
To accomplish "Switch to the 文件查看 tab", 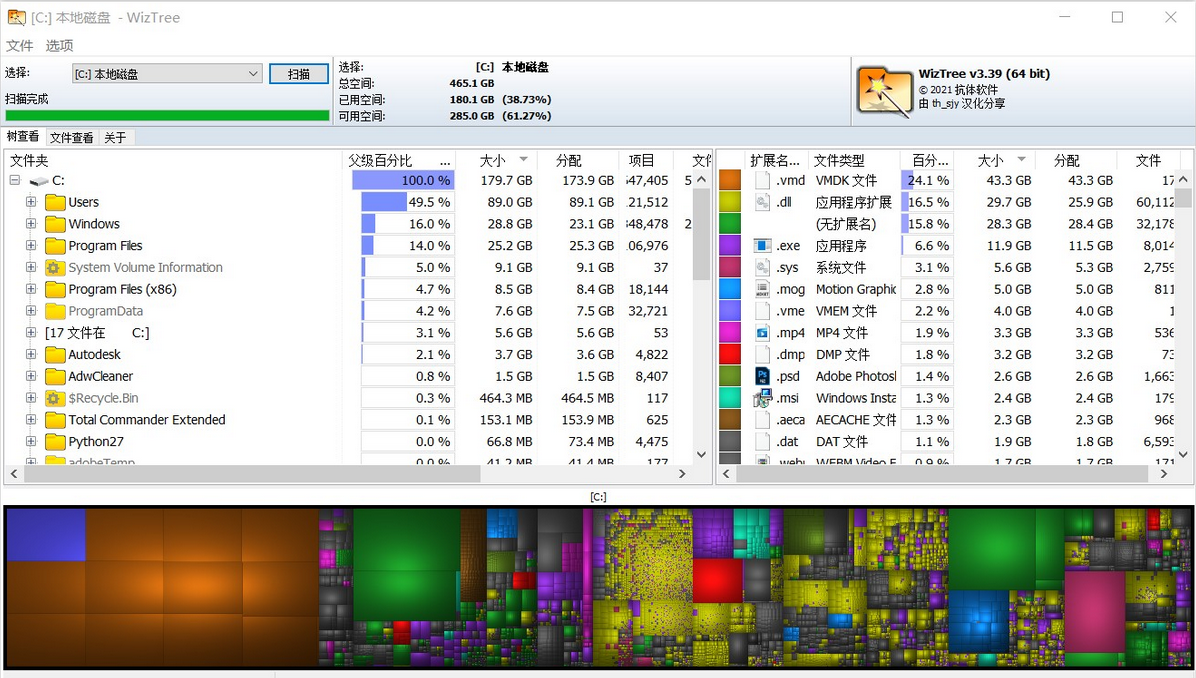I will (x=72, y=137).
